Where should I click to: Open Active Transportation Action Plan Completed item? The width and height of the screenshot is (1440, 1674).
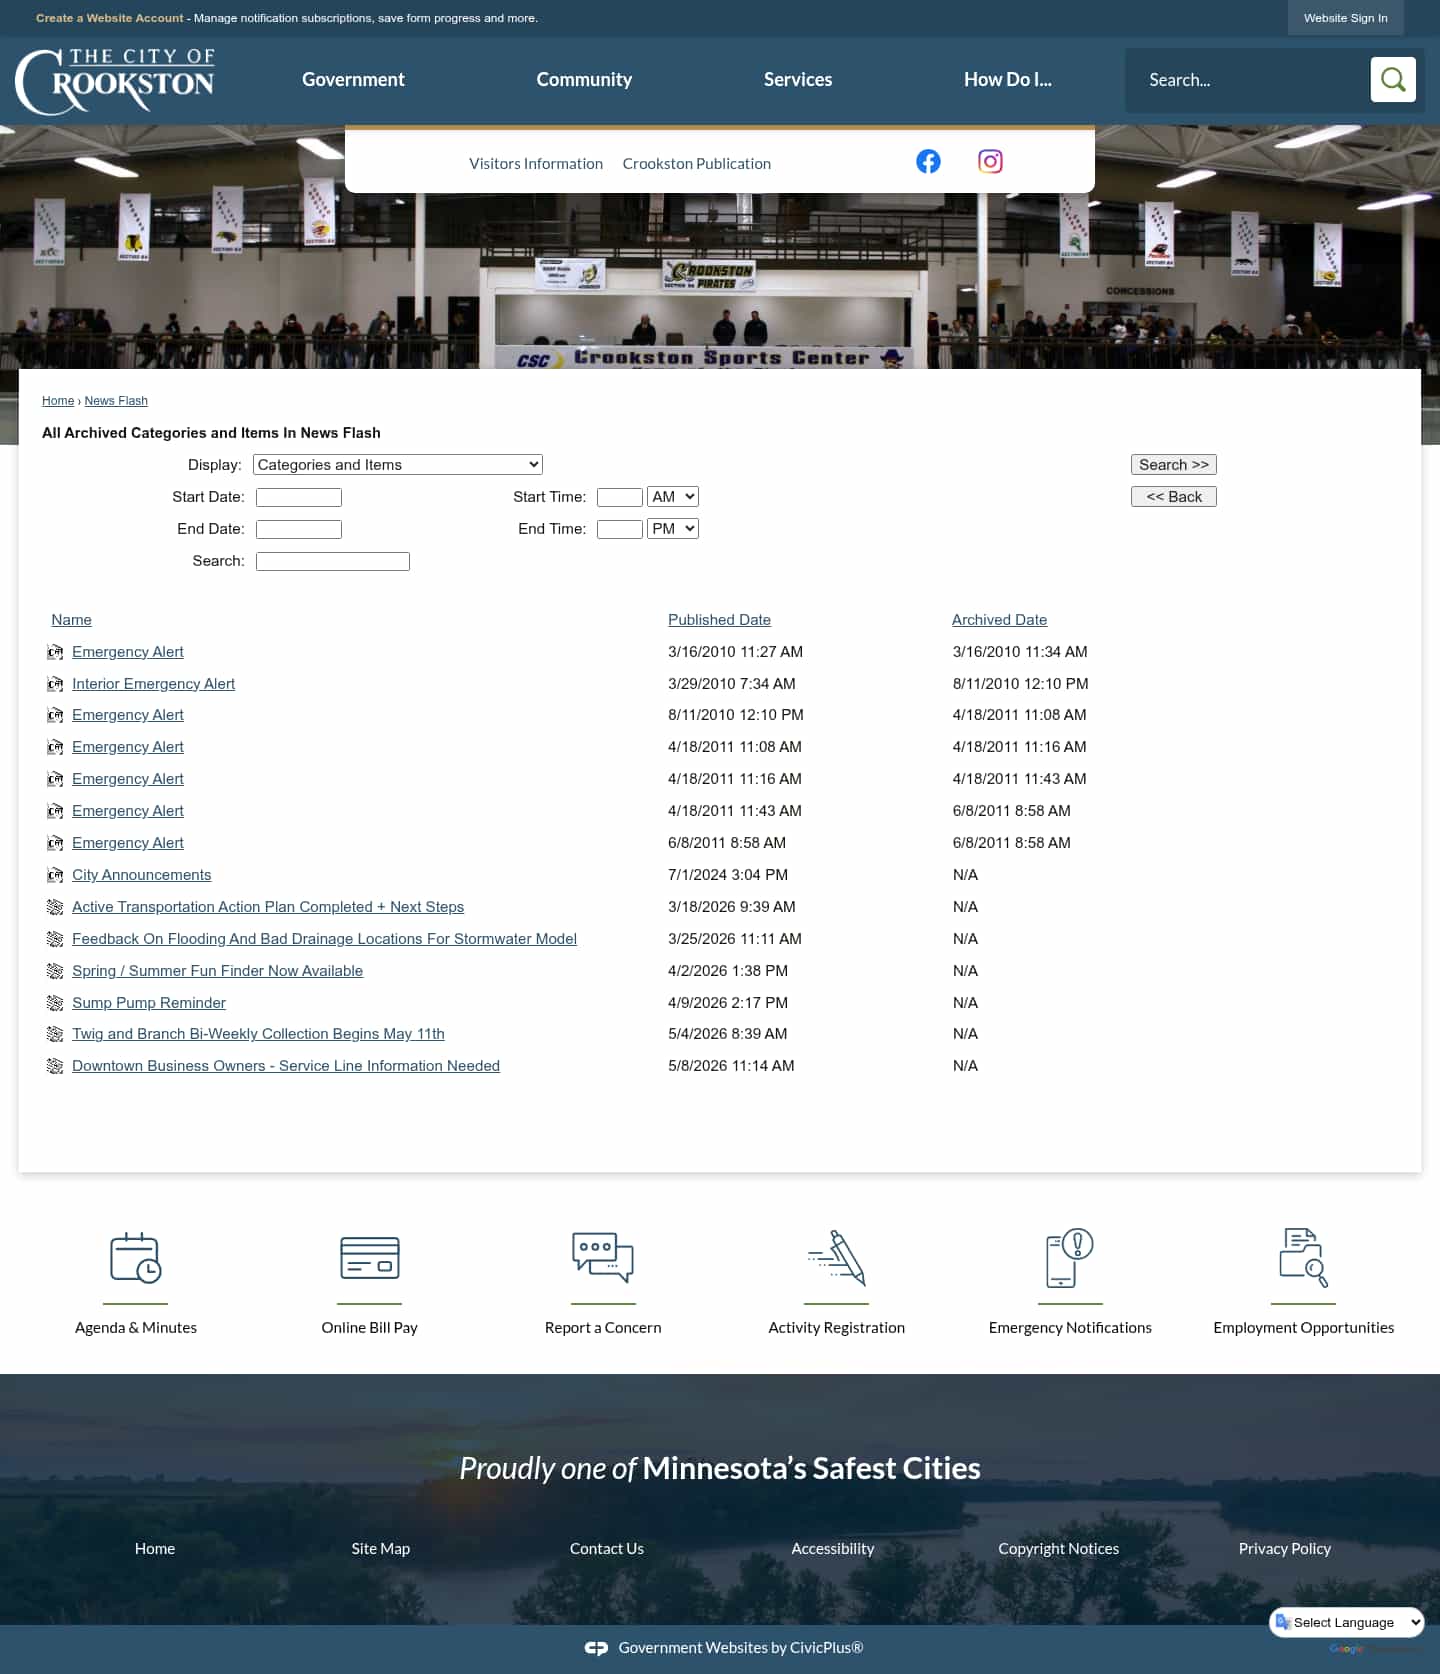coord(268,907)
